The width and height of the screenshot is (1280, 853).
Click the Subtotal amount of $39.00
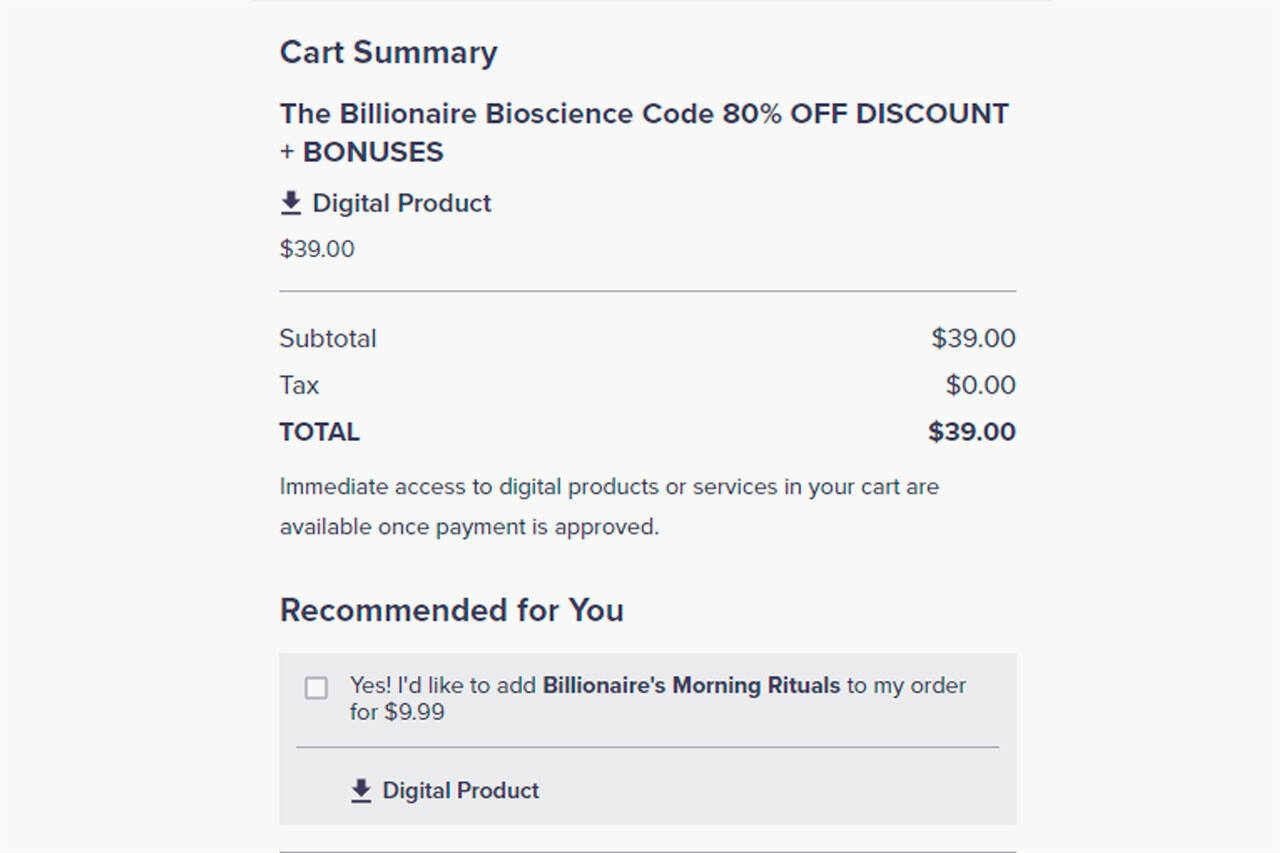973,339
